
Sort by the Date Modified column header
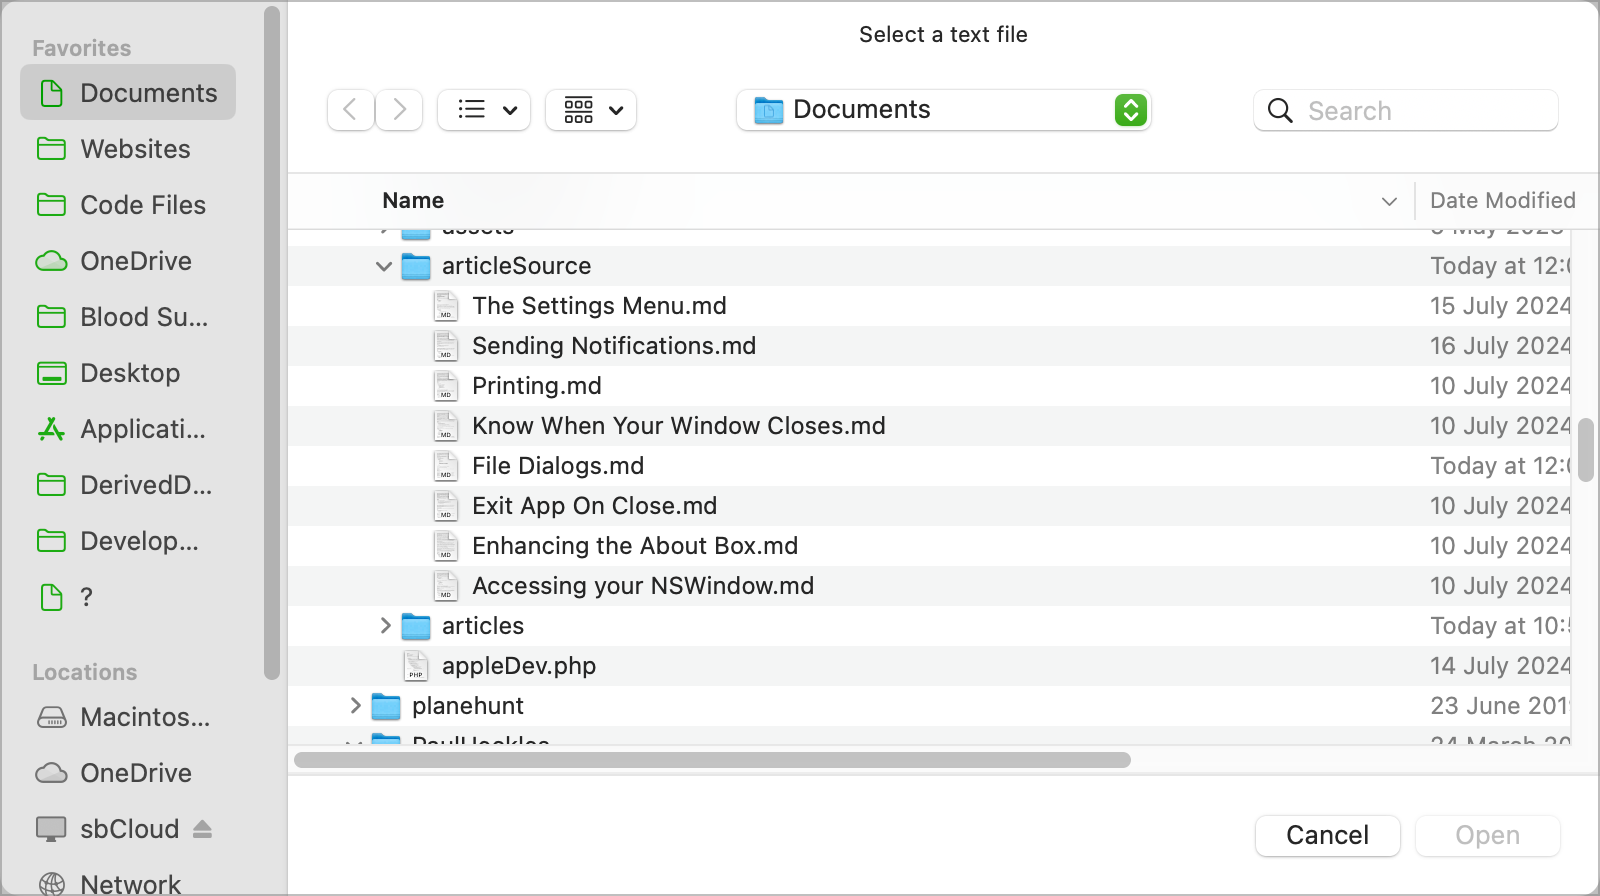tap(1502, 200)
